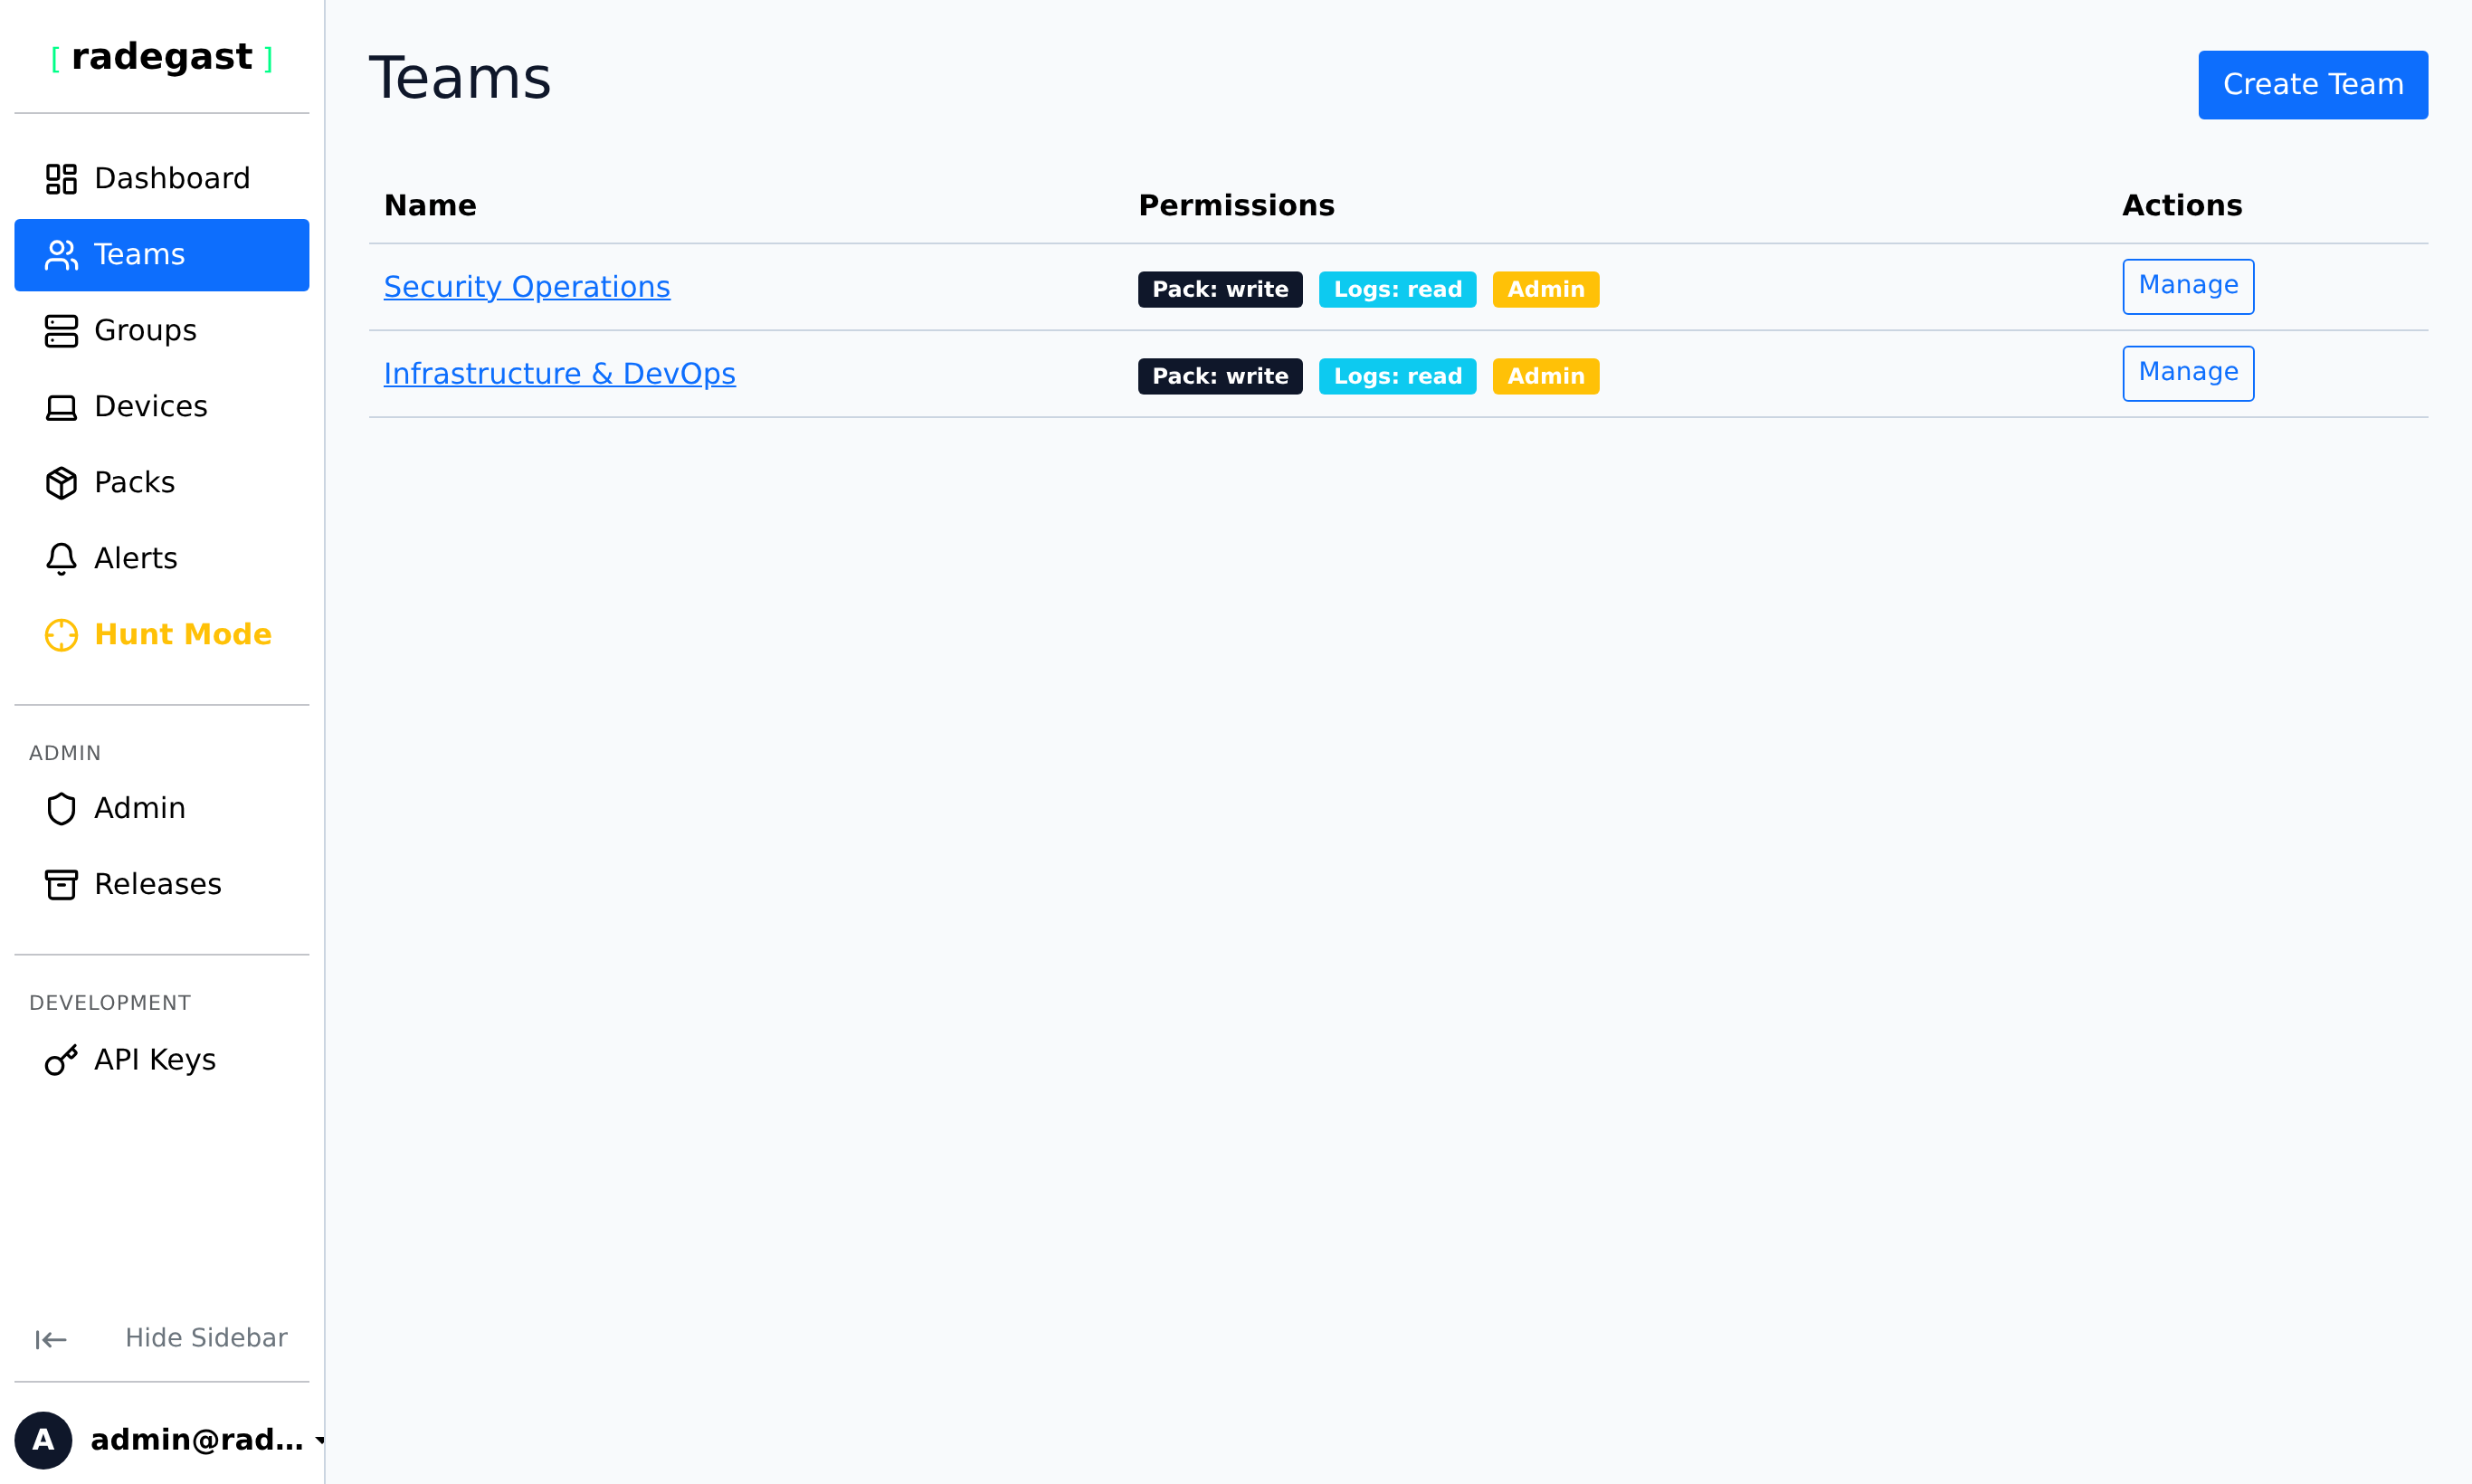This screenshot has width=2472, height=1484.
Task: Click the Name column header
Action: [x=430, y=206]
